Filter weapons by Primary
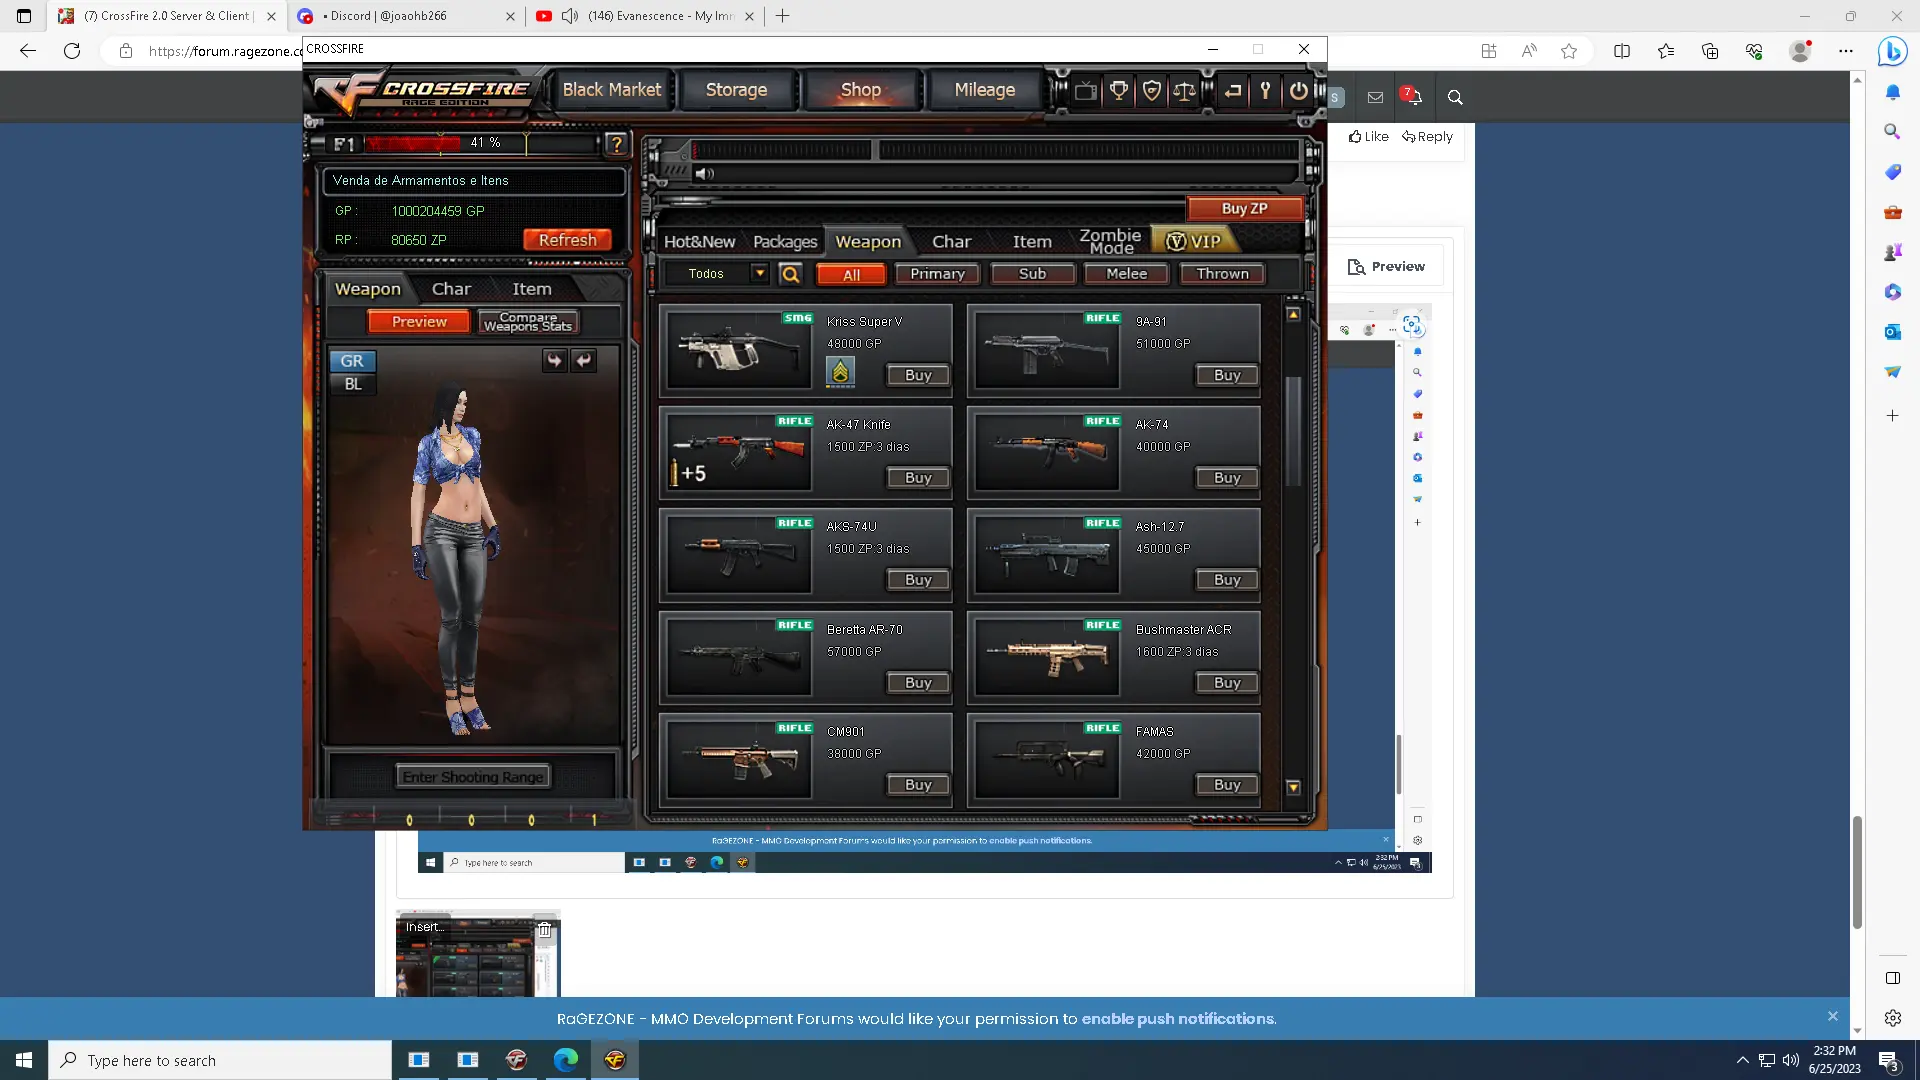1920x1080 pixels. 937,274
